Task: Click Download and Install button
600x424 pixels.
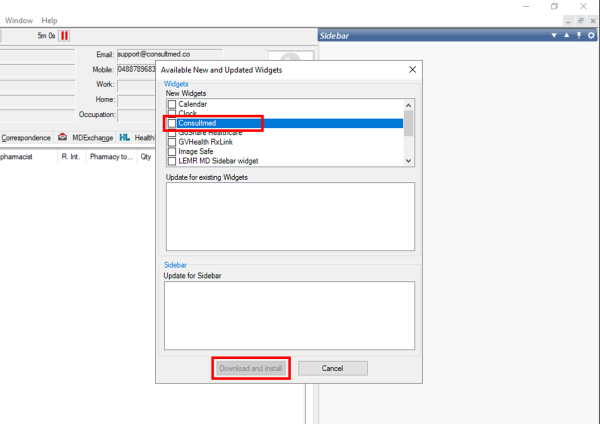Action: point(251,368)
